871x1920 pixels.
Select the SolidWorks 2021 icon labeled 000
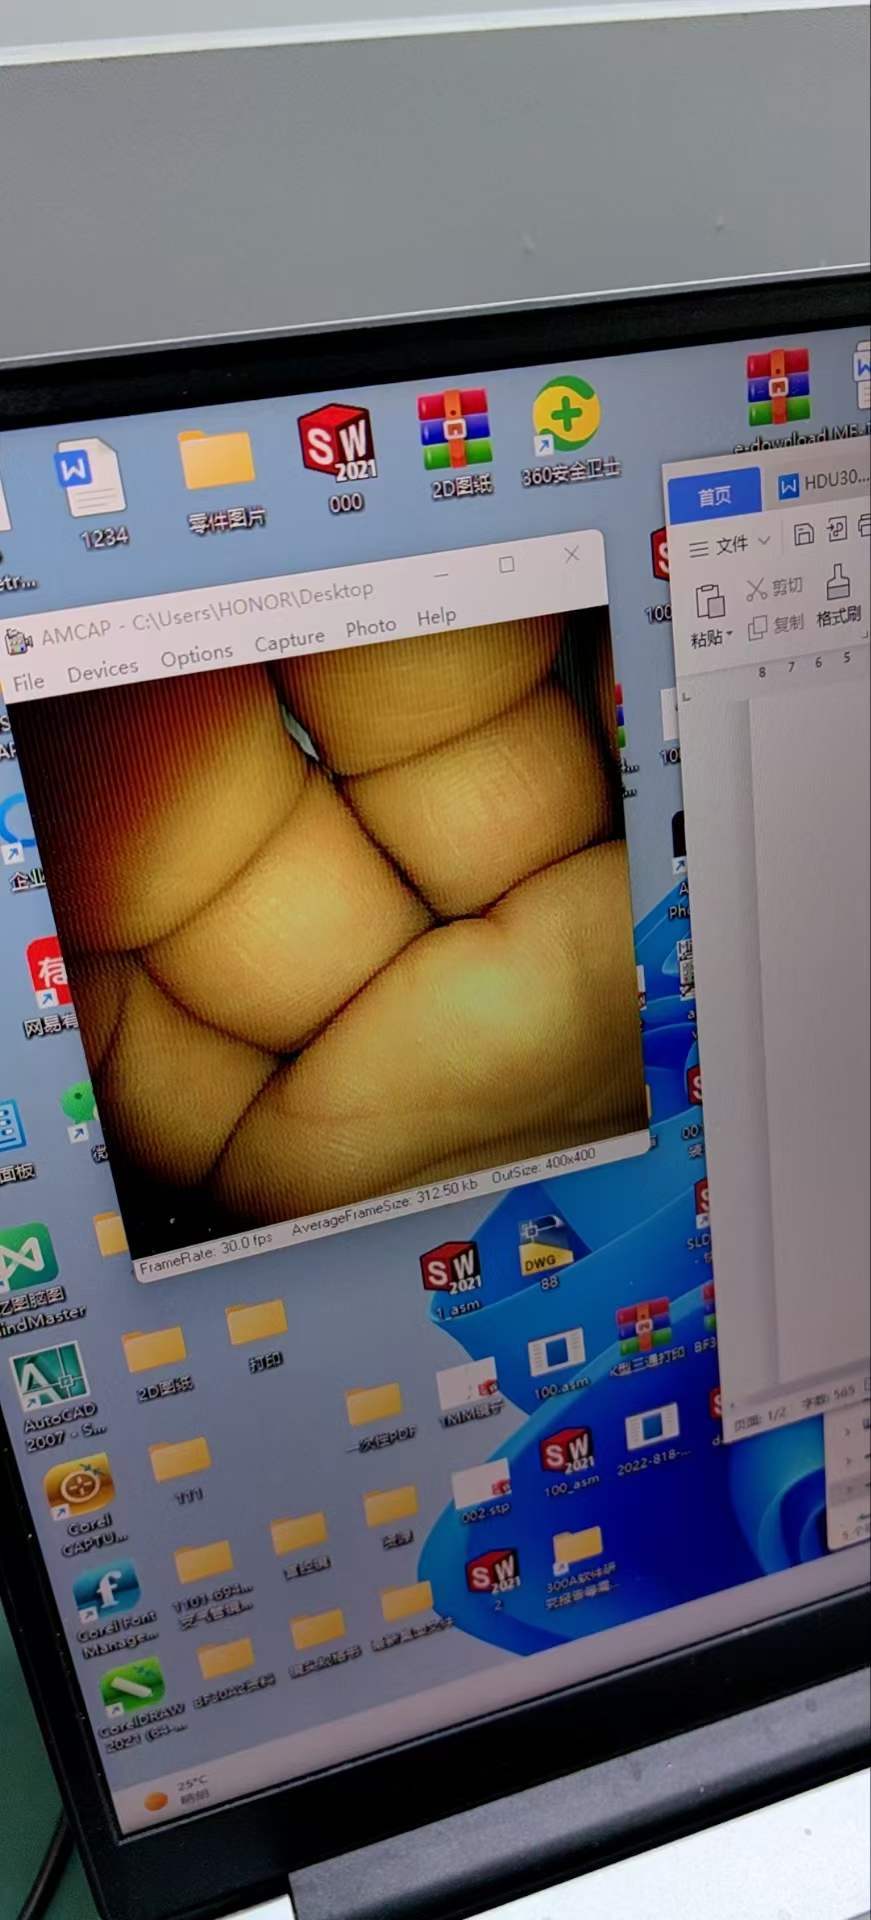(x=339, y=458)
